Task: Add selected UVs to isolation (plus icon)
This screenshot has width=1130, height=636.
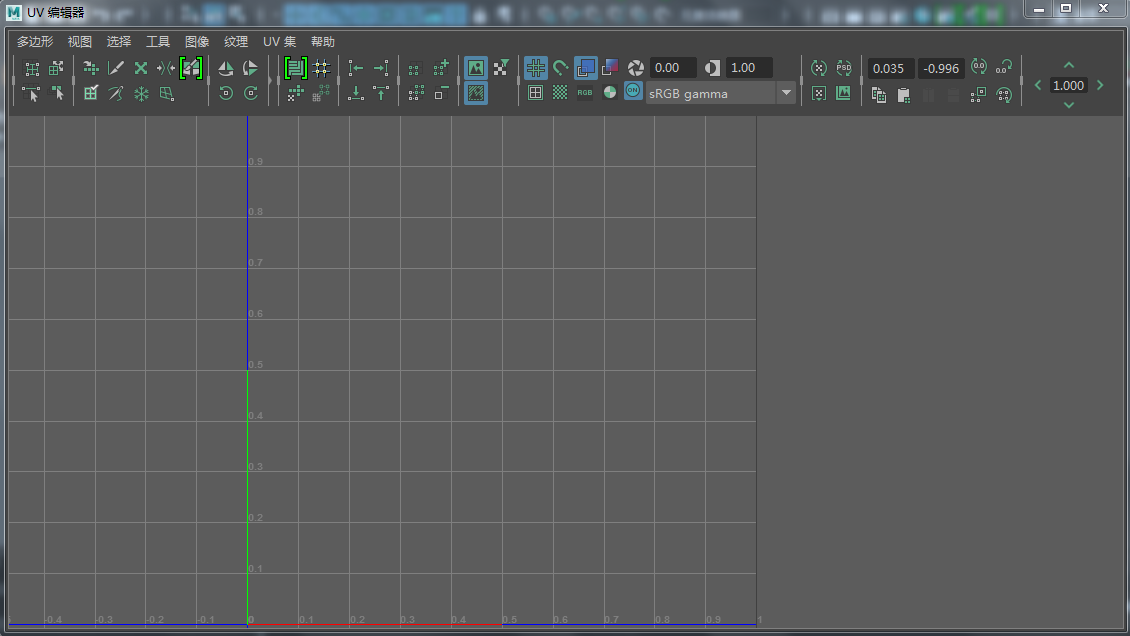Action: (441, 68)
